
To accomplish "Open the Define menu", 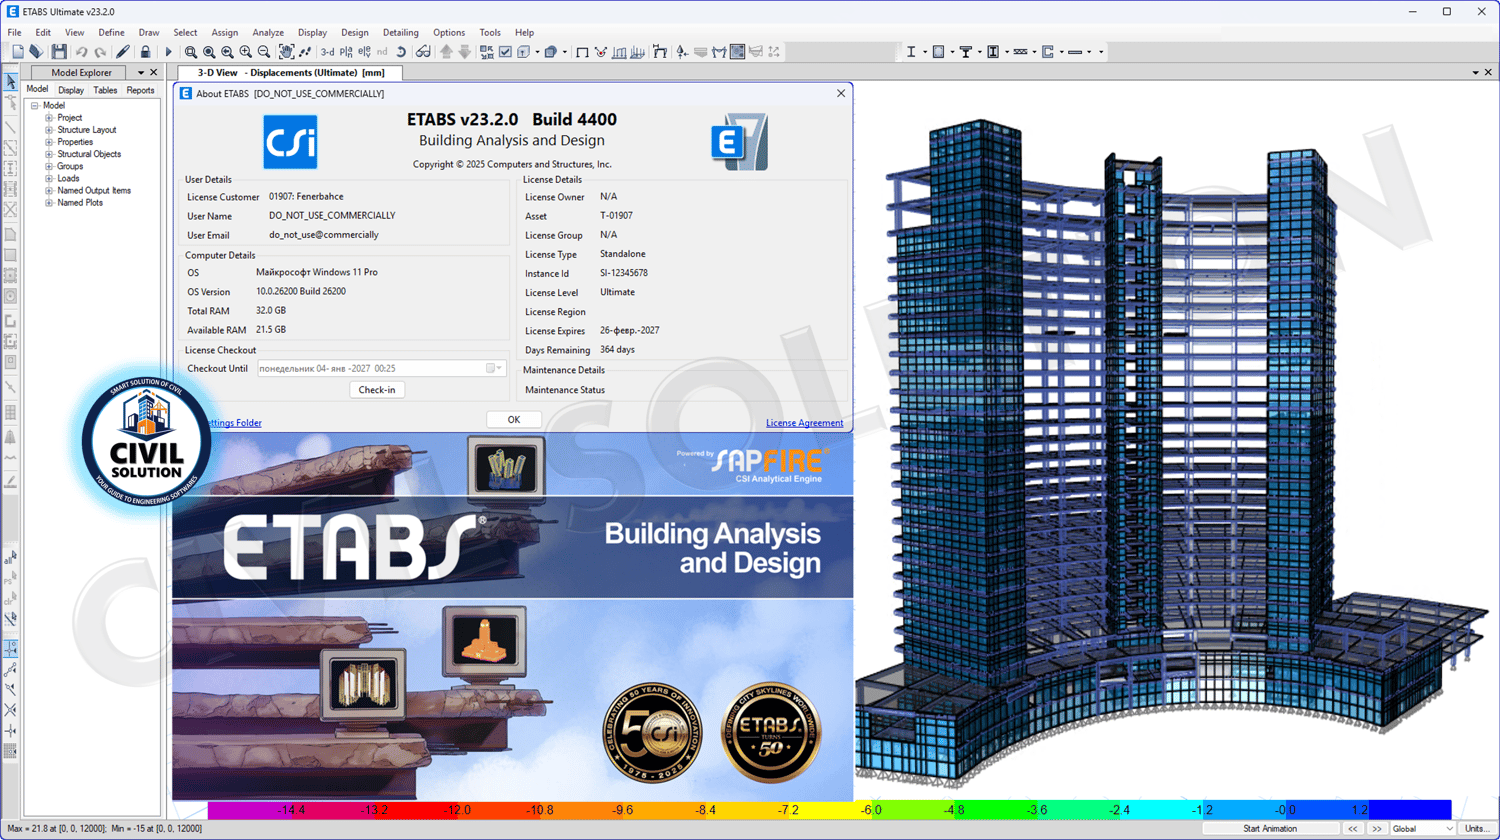I will tap(111, 32).
